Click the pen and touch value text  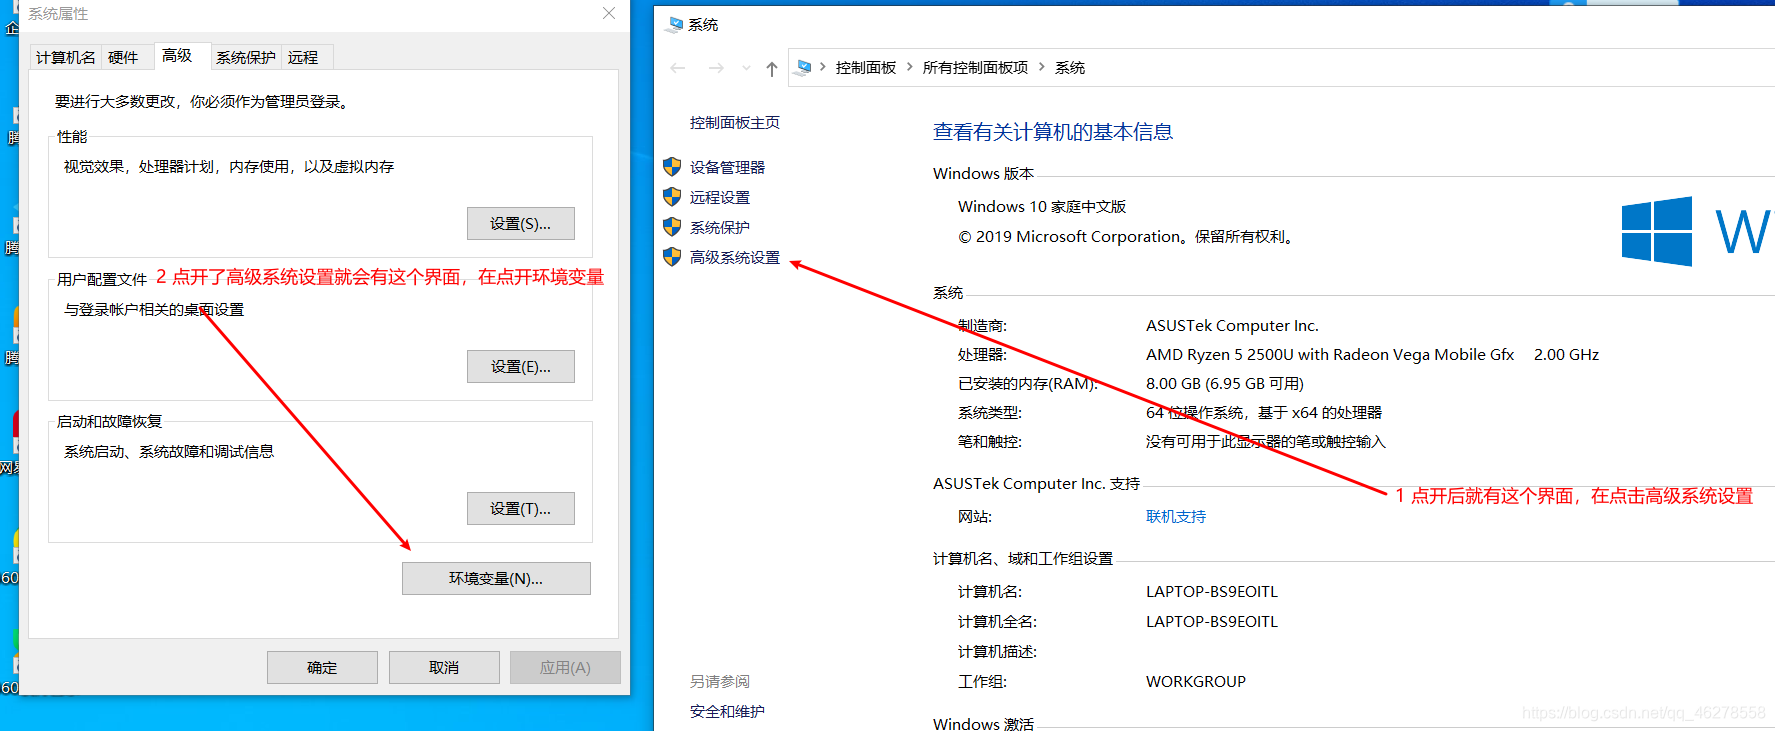tap(1266, 442)
